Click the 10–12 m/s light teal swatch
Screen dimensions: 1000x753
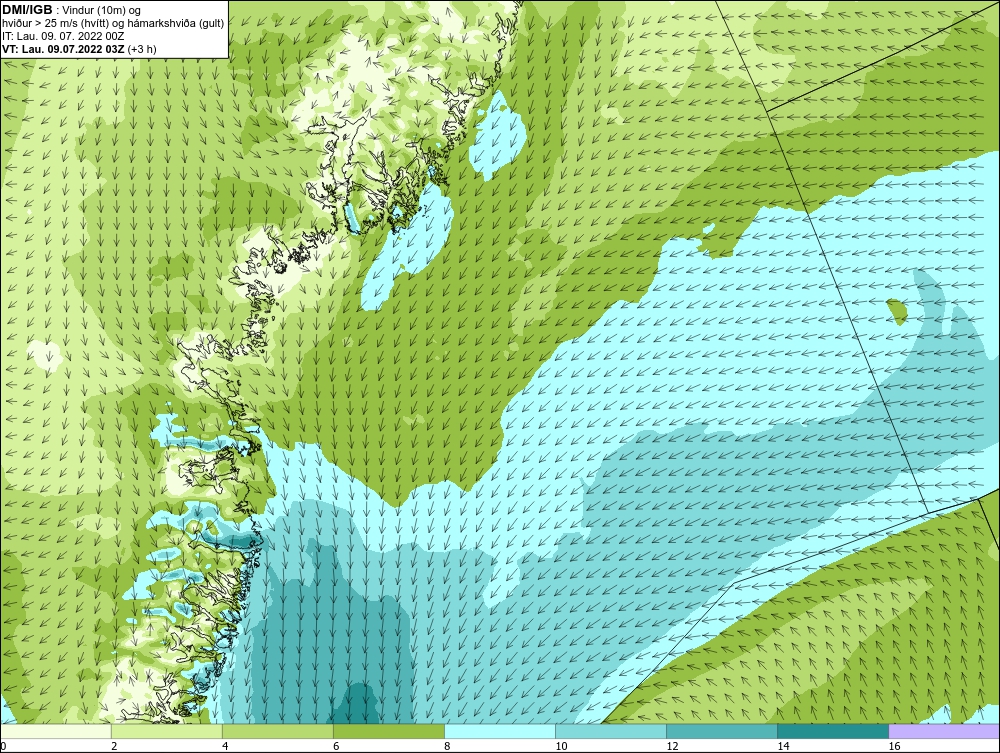pyautogui.click(x=611, y=731)
